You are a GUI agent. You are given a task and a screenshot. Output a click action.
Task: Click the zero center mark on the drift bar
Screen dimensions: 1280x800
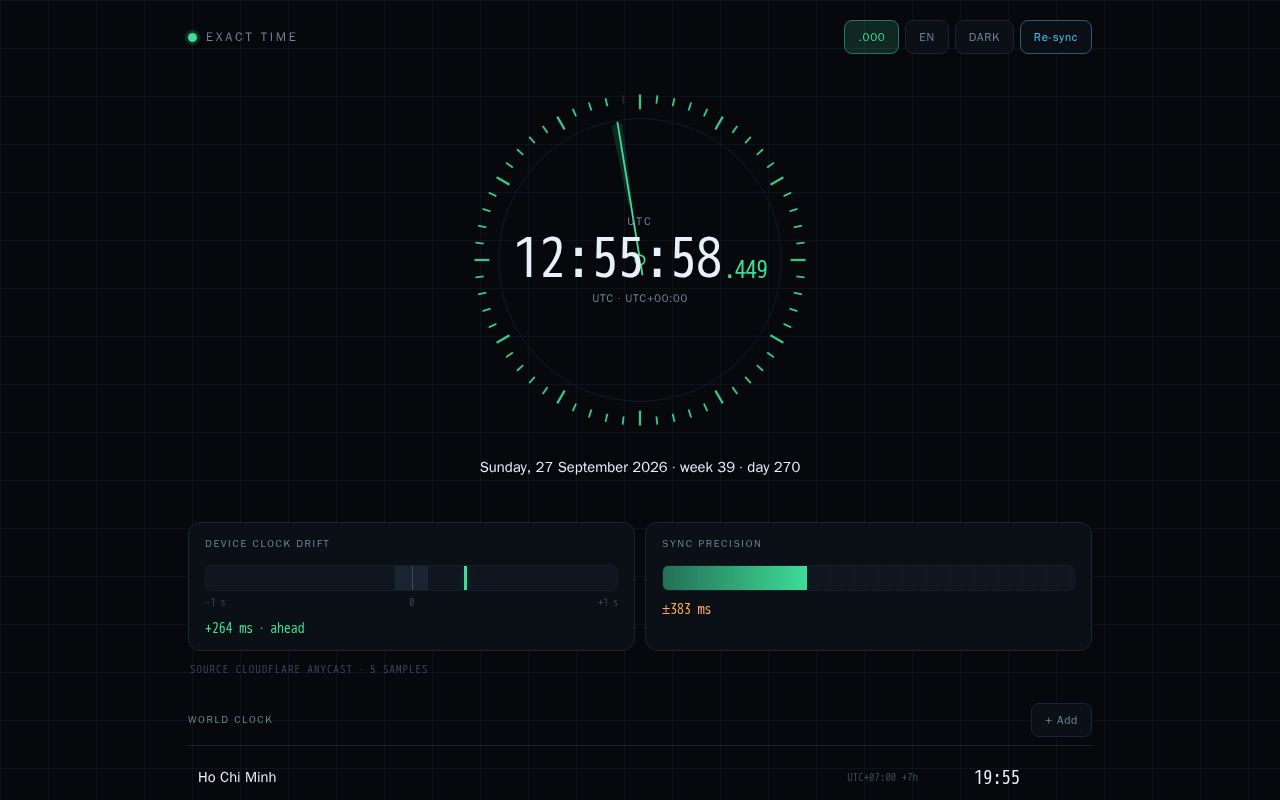point(412,578)
